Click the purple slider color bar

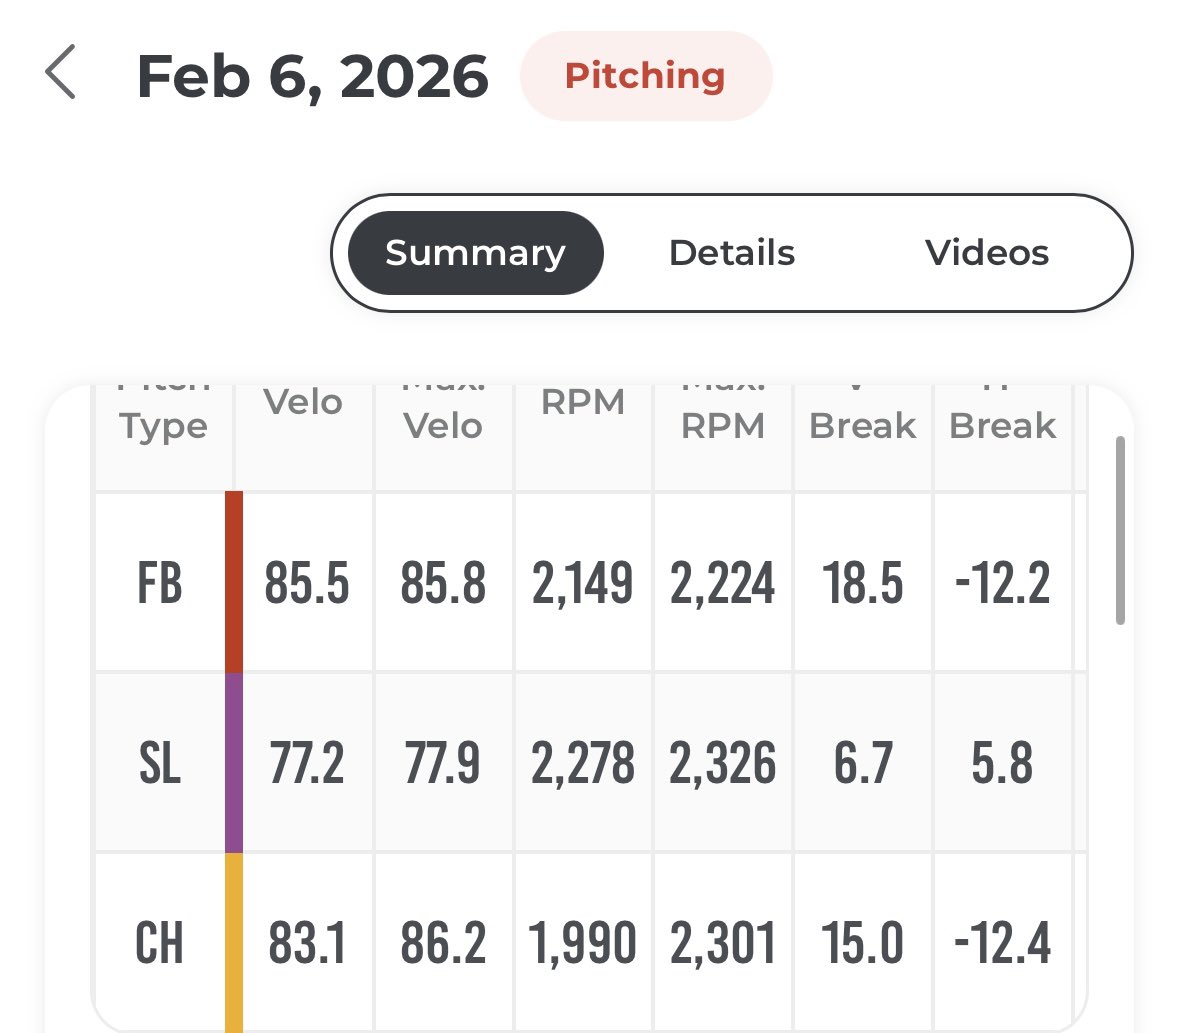[x=234, y=762]
